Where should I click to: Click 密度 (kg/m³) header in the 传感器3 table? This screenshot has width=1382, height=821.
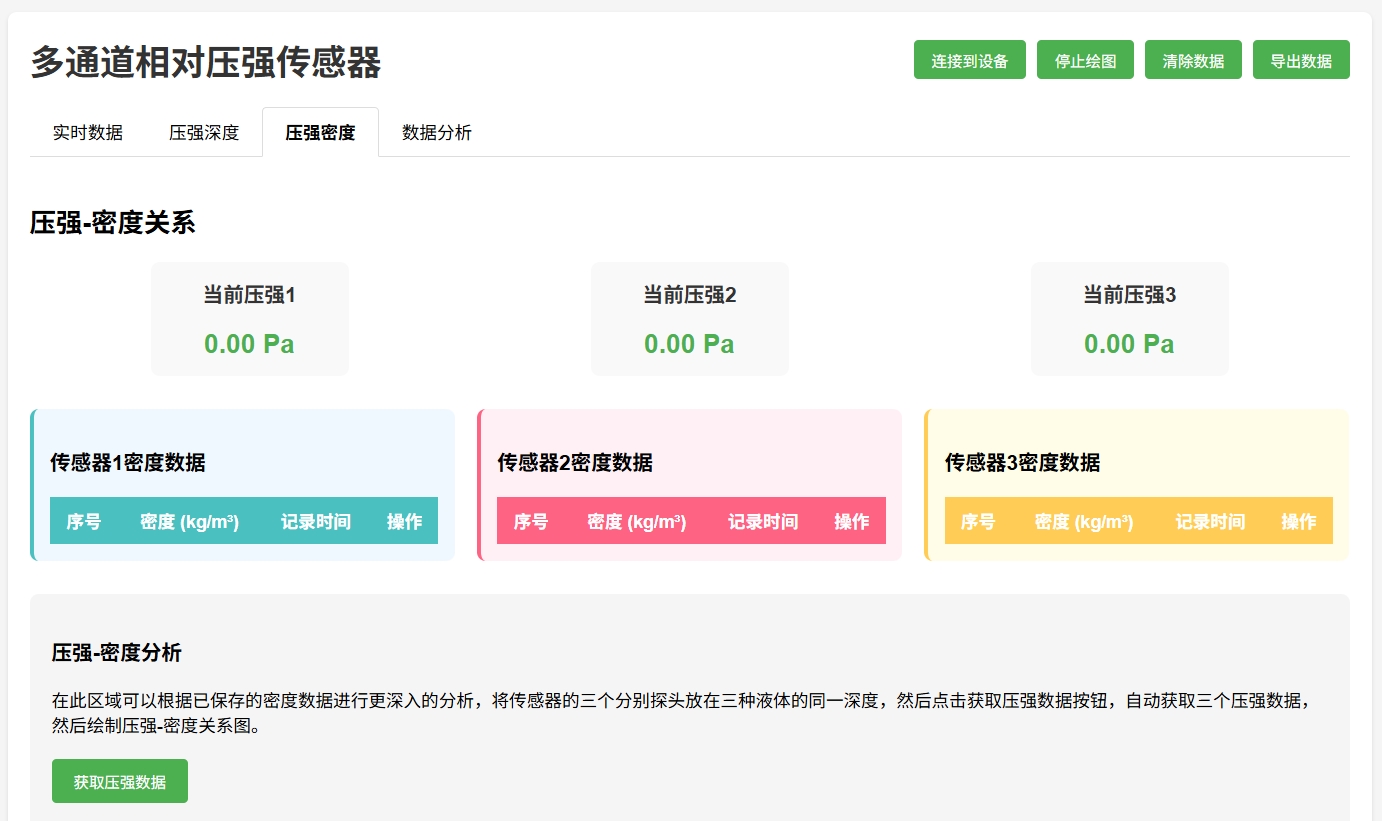[1084, 521]
